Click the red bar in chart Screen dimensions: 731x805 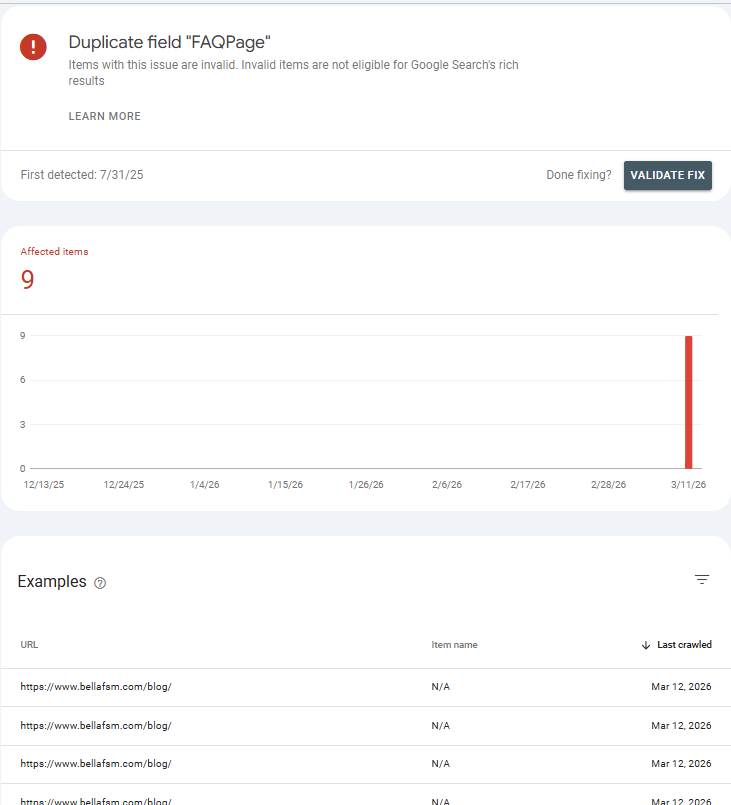688,402
